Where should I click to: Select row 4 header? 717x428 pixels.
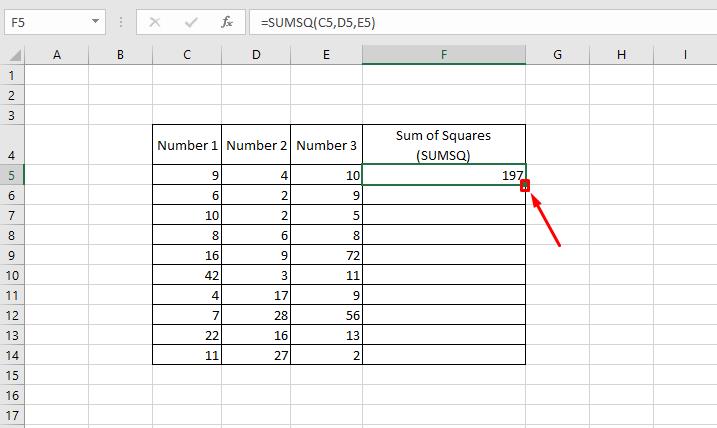coord(12,144)
